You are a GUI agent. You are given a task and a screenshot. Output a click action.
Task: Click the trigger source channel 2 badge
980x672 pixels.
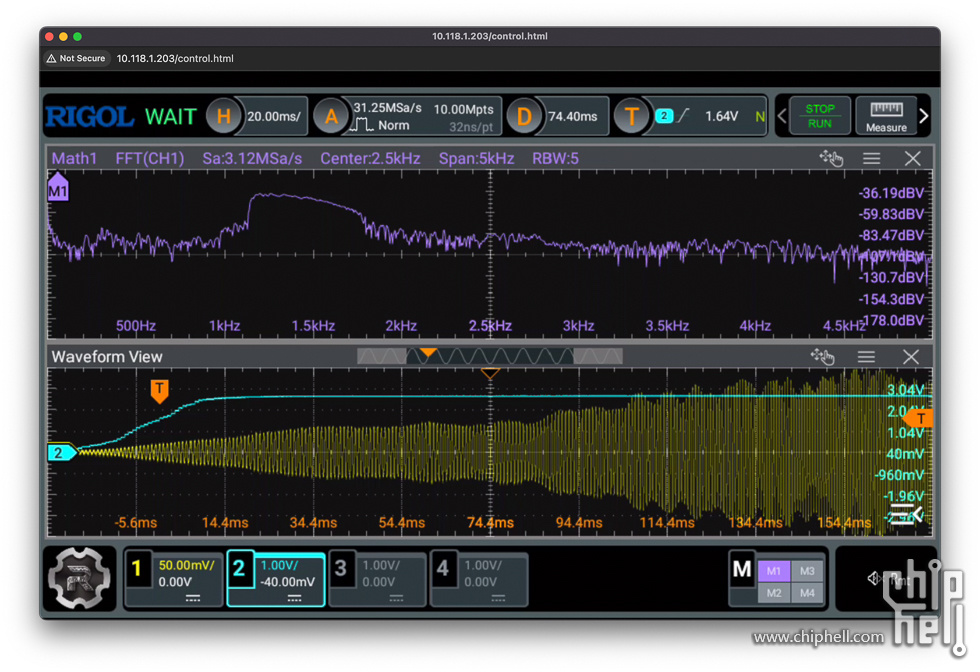664,116
